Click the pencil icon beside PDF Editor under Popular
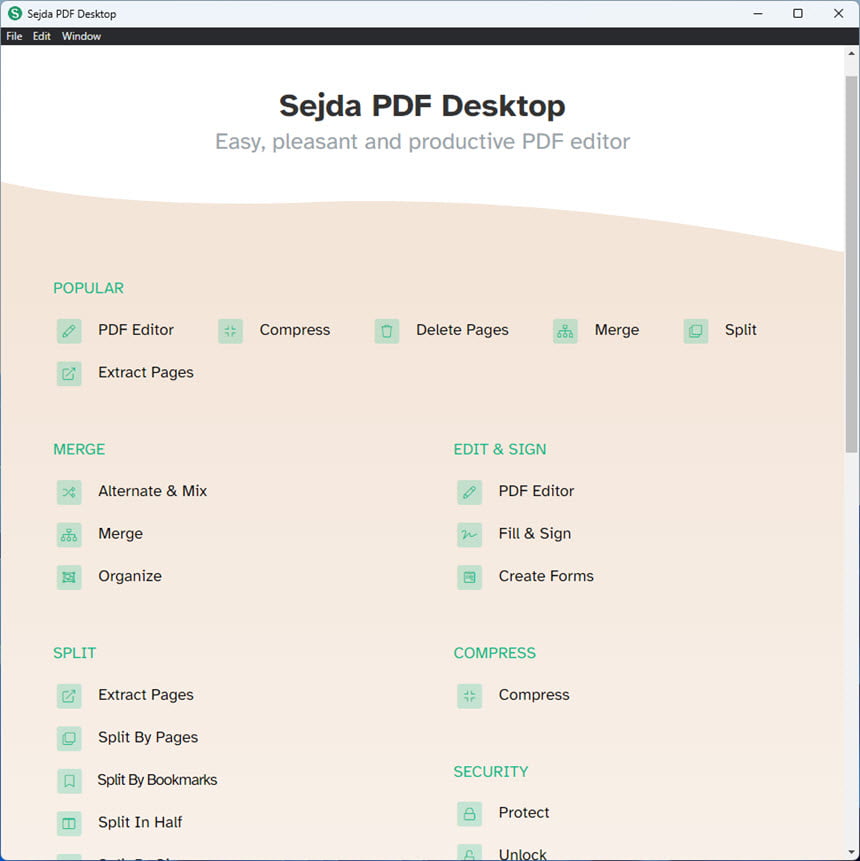The image size is (860, 861). 69,331
